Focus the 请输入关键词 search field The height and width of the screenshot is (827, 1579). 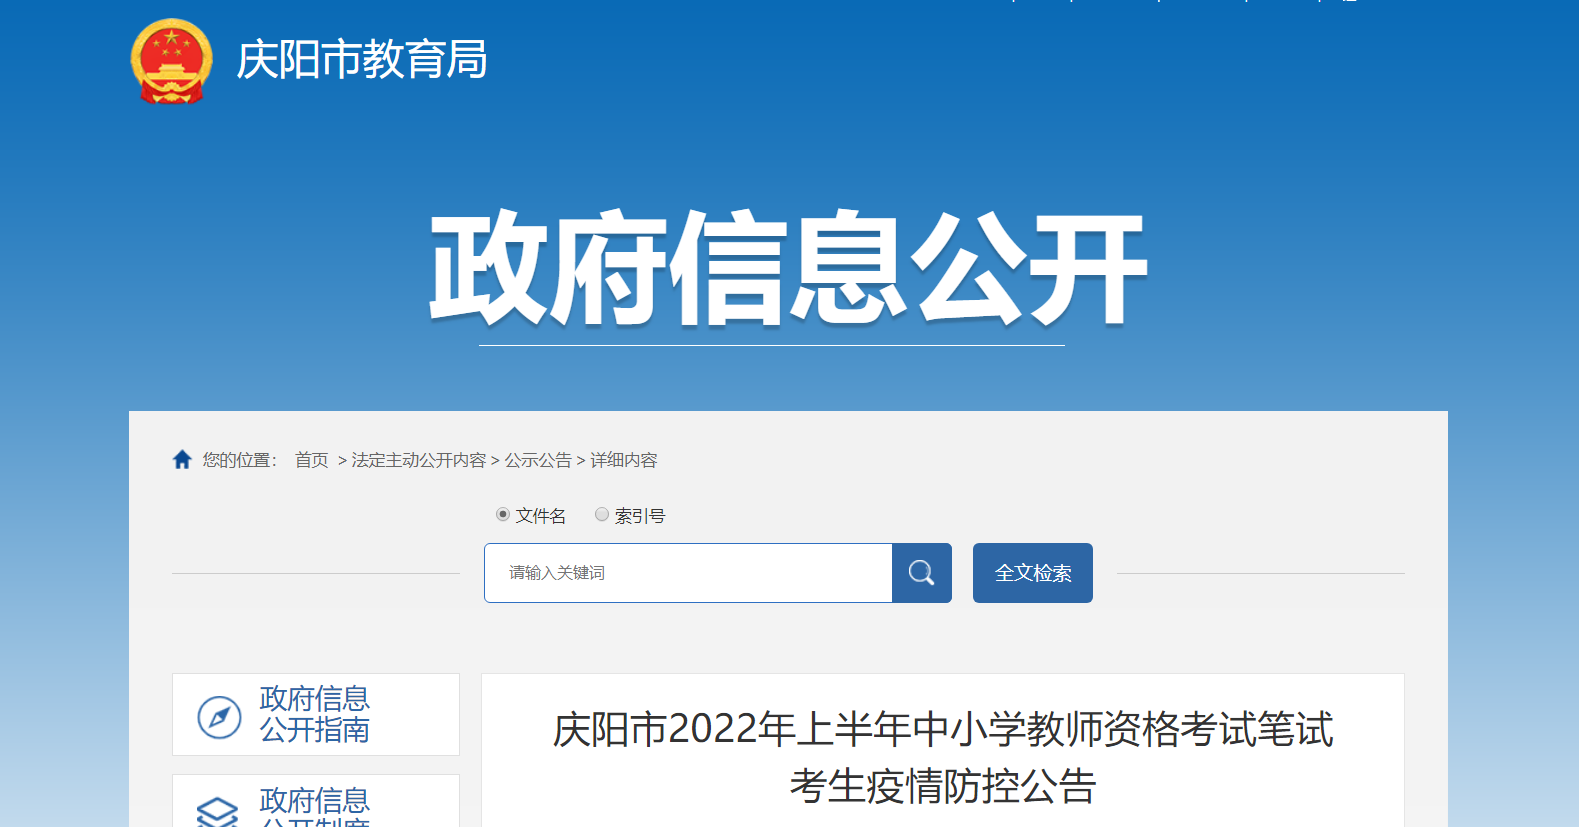[688, 573]
